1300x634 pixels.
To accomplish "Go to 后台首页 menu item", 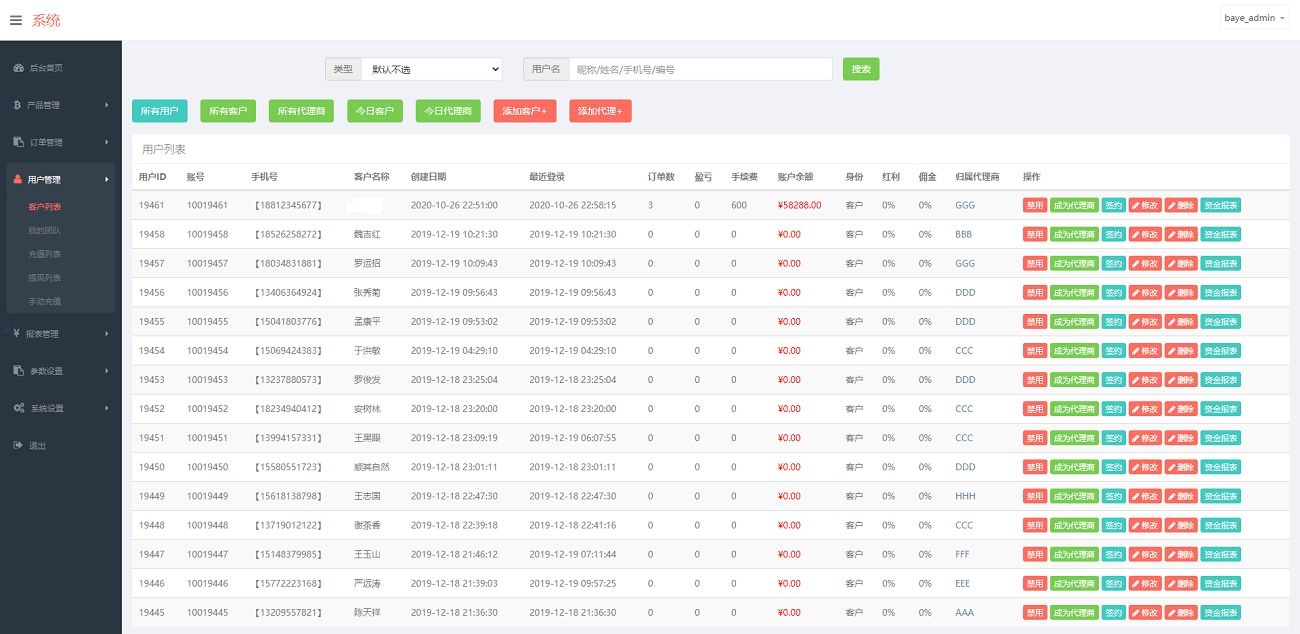I will pyautogui.click(x=47, y=68).
